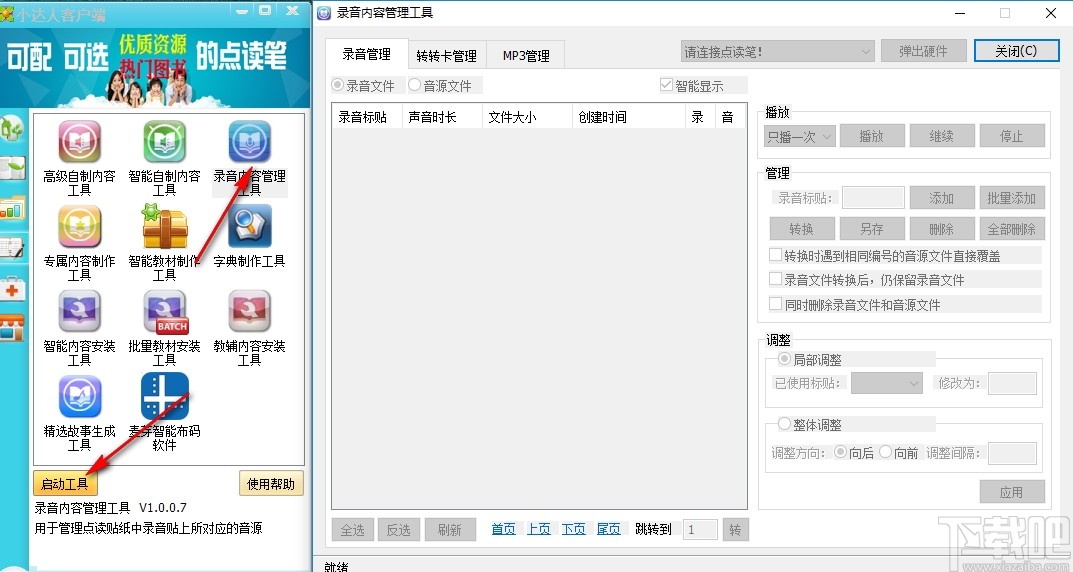Select the 字典制作工具 magnifier icon
Image resolution: width=1073 pixels, height=572 pixels.
249,226
